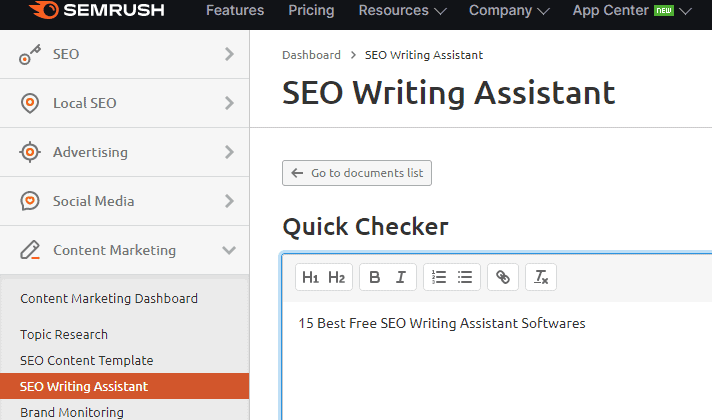Click the green 'new' badge

[x=664, y=10]
